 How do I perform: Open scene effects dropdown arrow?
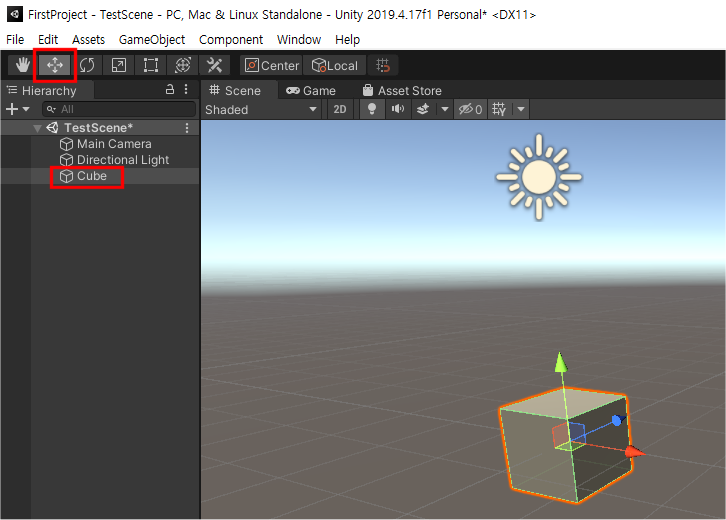444,110
